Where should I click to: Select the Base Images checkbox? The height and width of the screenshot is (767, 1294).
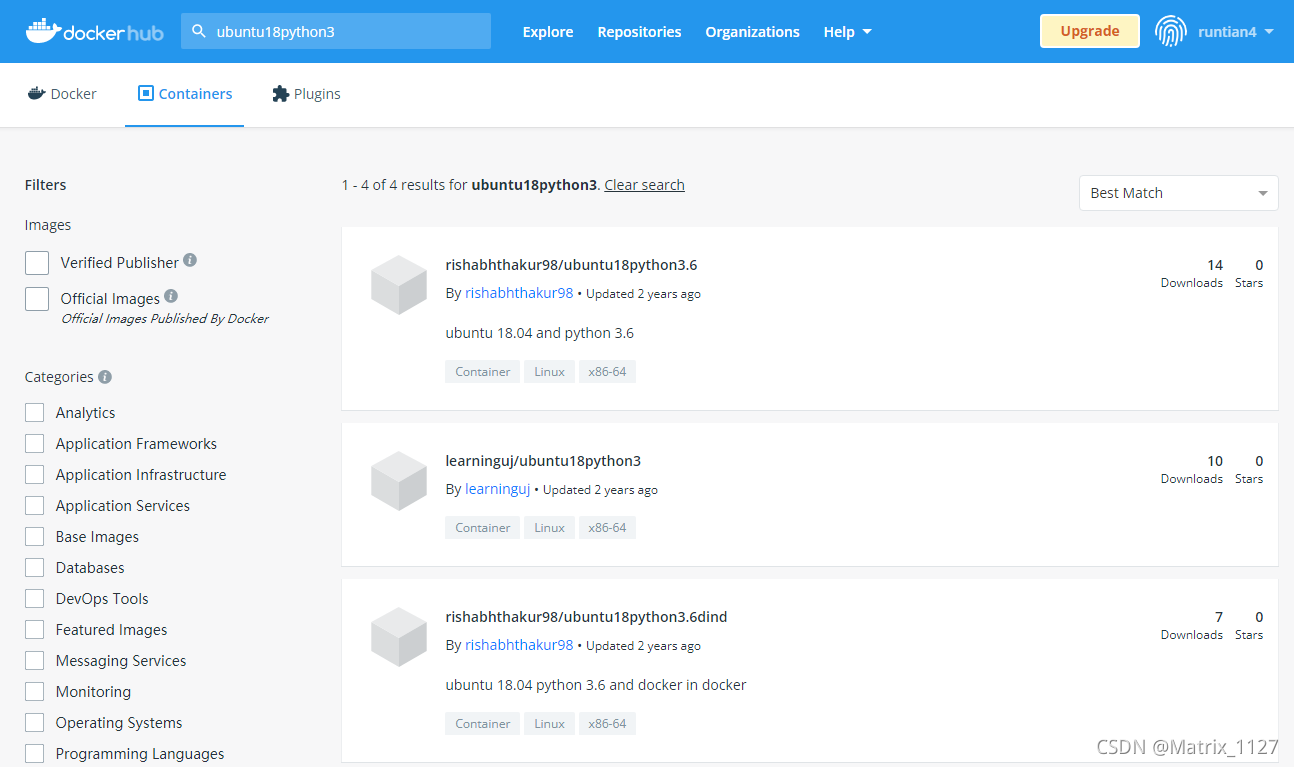(x=35, y=536)
